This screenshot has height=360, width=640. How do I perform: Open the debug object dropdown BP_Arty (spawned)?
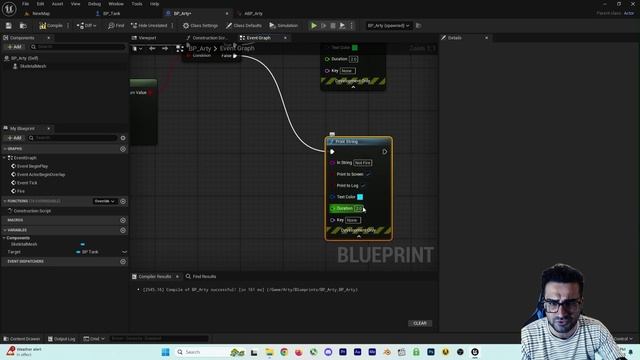click(388, 25)
